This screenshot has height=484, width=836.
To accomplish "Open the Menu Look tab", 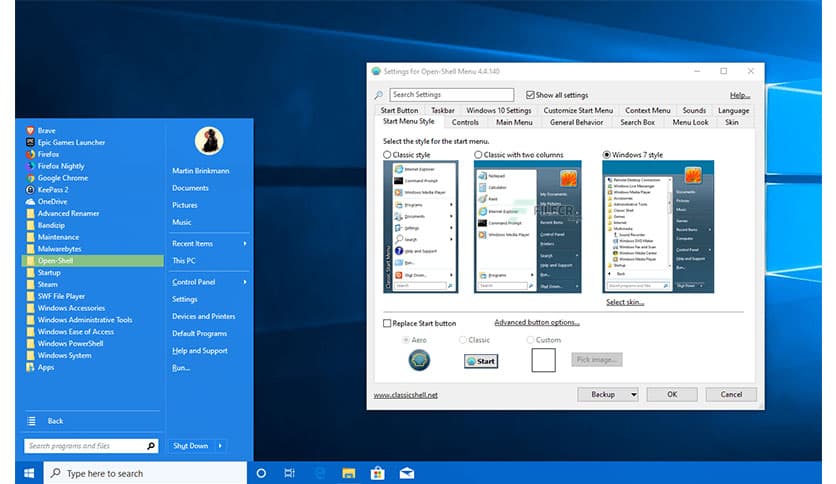I will coord(689,122).
